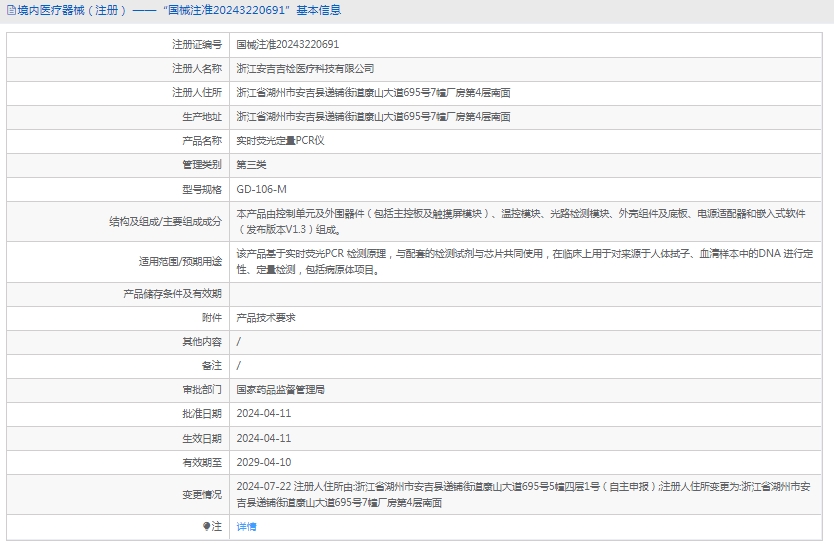Click the 批准日期 row date value
834x545 pixels.
click(263, 413)
